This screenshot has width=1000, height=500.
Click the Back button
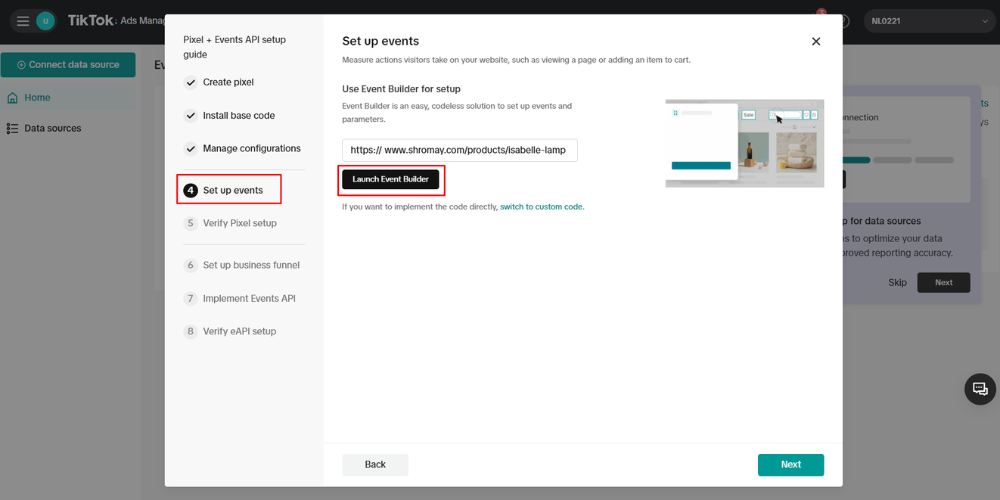(375, 464)
